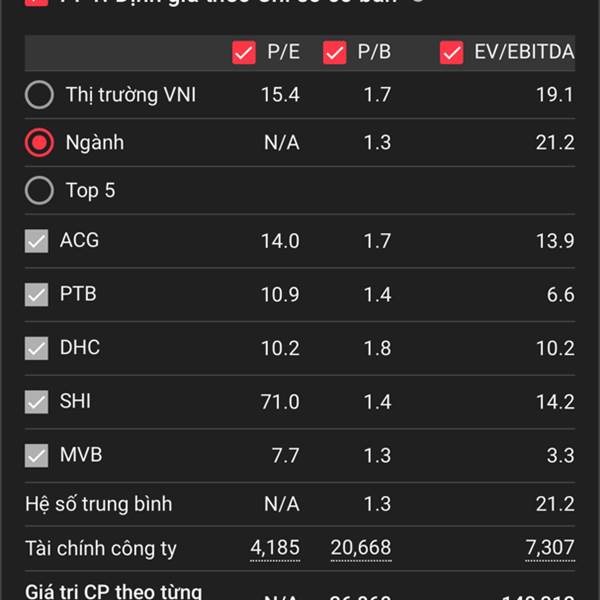This screenshot has height=600, width=600.
Task: Uncheck the P/E column checkbox
Action: 244,52
